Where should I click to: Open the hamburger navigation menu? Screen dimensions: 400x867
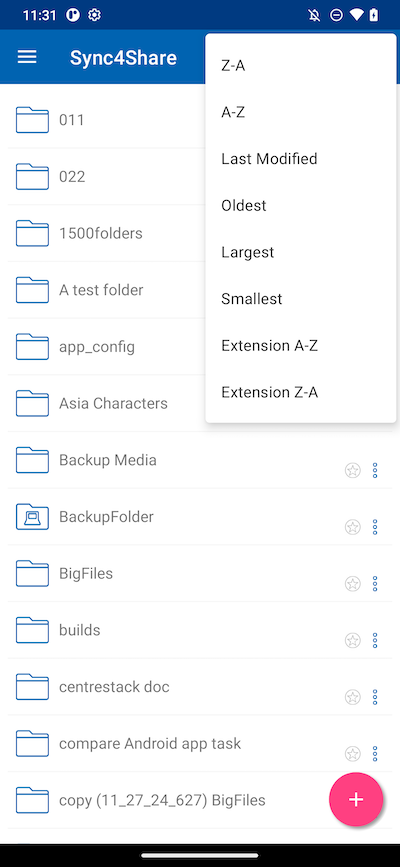[x=27, y=57]
